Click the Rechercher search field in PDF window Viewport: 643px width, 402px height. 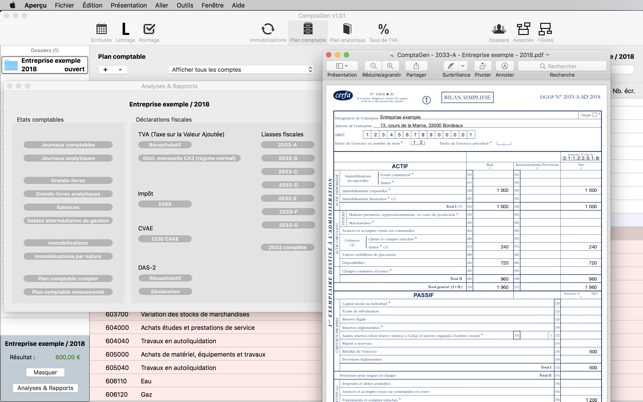click(x=562, y=66)
